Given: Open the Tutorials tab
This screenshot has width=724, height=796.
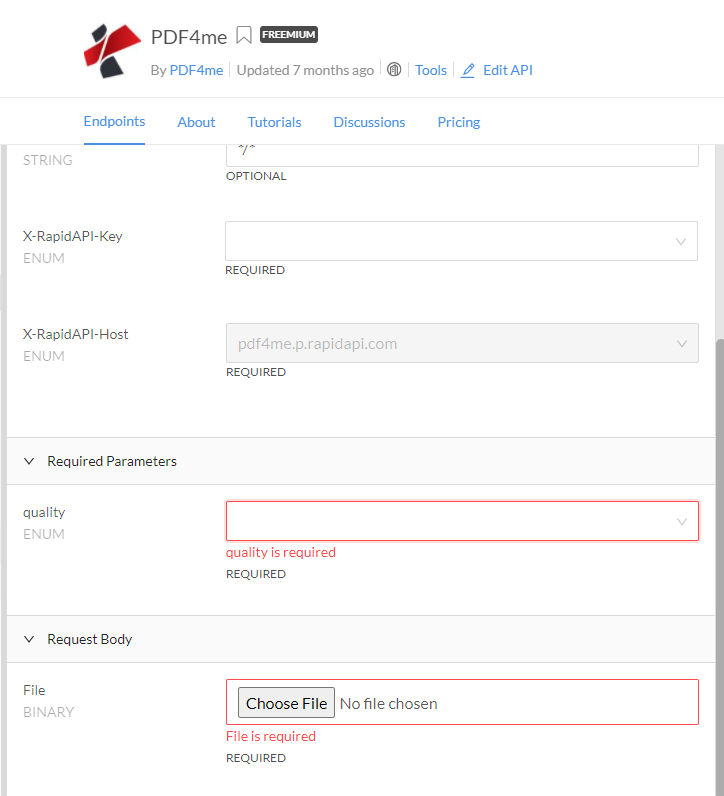Looking at the screenshot, I should (274, 122).
